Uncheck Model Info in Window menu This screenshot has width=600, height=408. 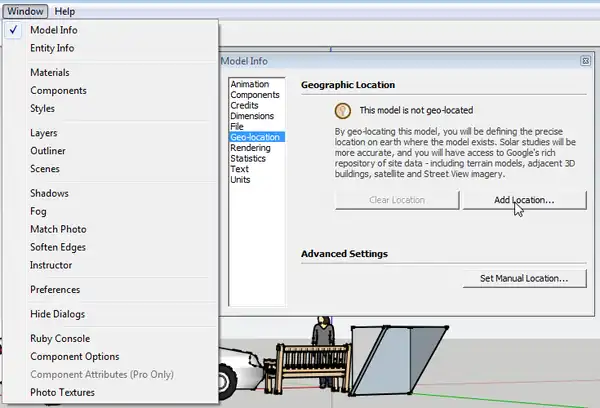point(52,30)
